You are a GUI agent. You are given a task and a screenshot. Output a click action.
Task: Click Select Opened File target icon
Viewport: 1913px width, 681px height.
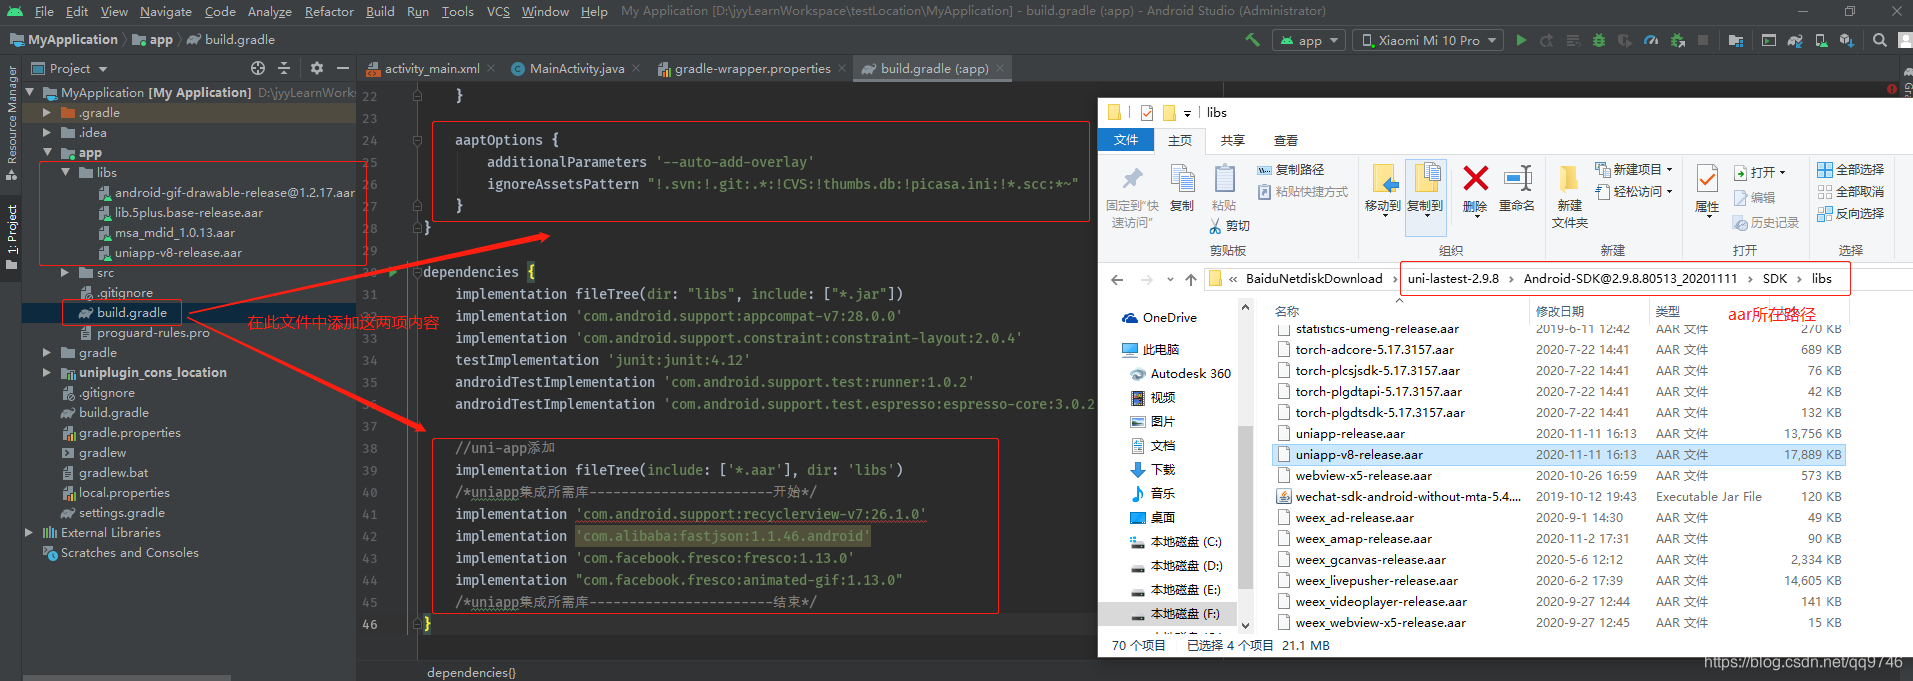tap(258, 68)
